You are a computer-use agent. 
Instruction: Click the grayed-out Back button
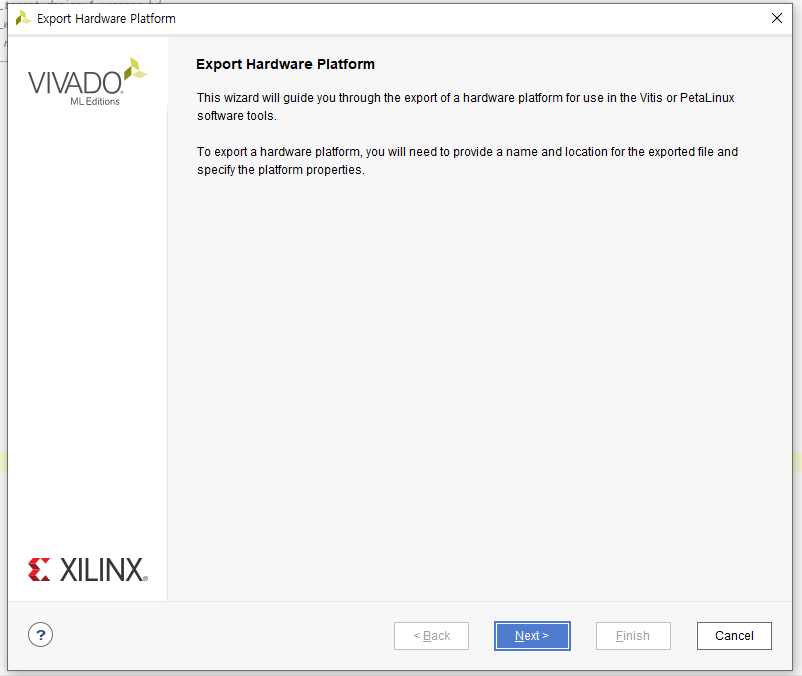431,636
